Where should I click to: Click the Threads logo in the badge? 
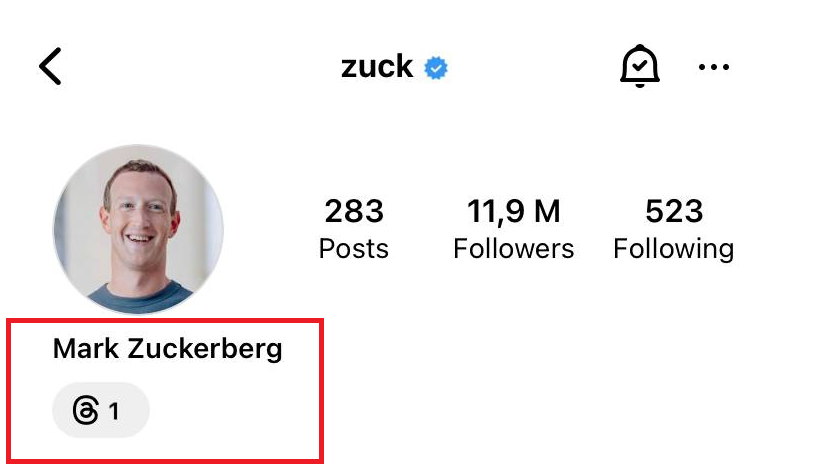[x=86, y=410]
